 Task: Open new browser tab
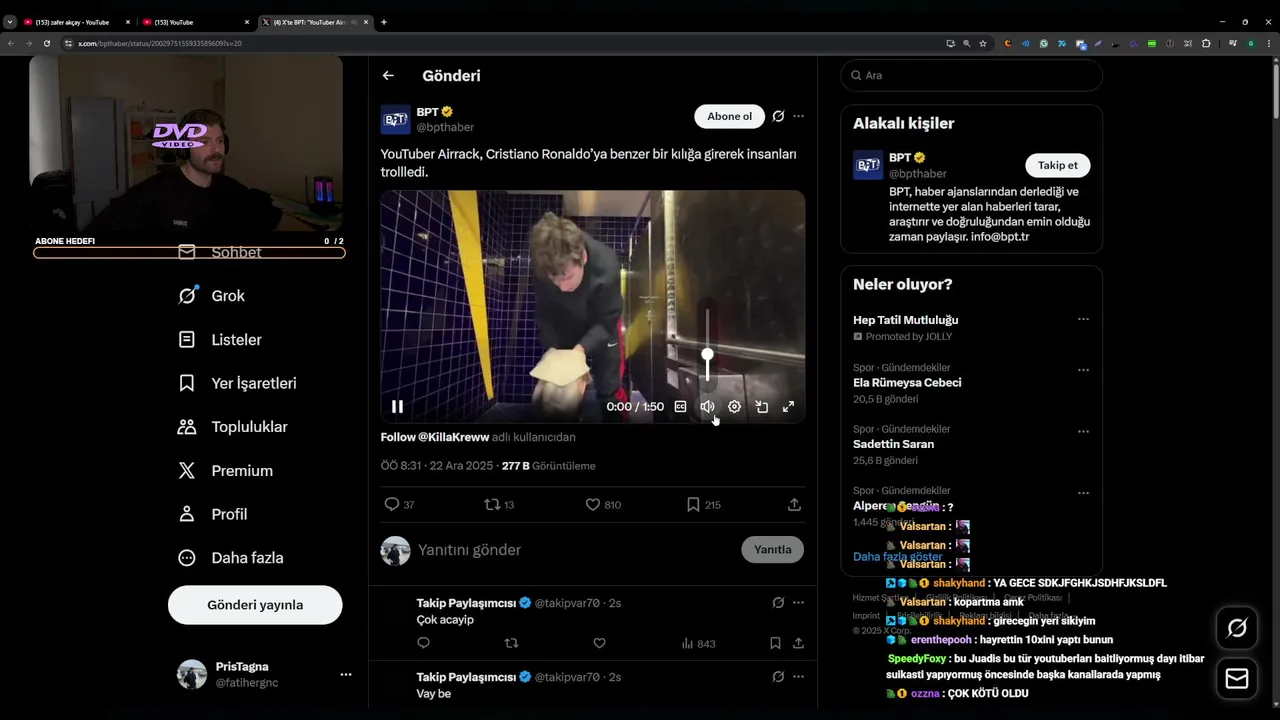click(384, 22)
